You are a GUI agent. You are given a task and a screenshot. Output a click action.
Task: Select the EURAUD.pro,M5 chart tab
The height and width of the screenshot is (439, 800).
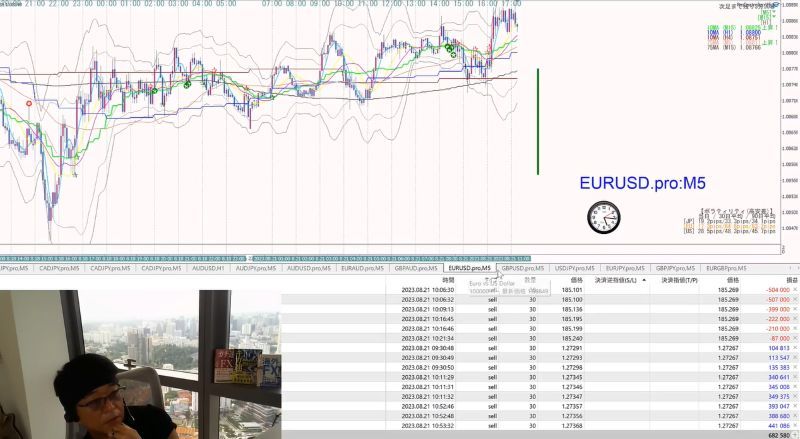click(x=362, y=268)
